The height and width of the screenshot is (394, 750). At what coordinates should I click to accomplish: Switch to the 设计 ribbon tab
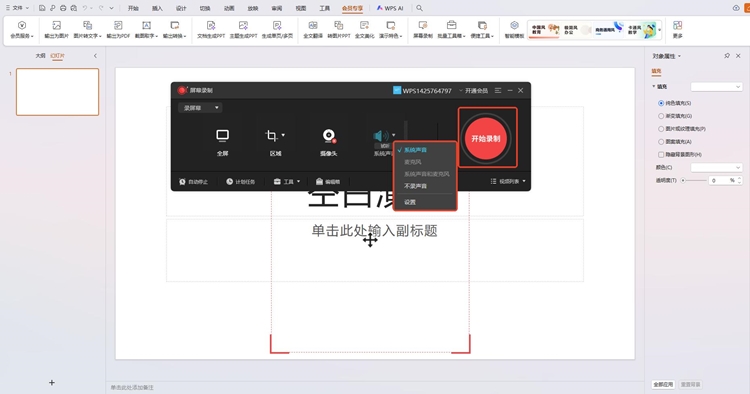click(x=181, y=8)
